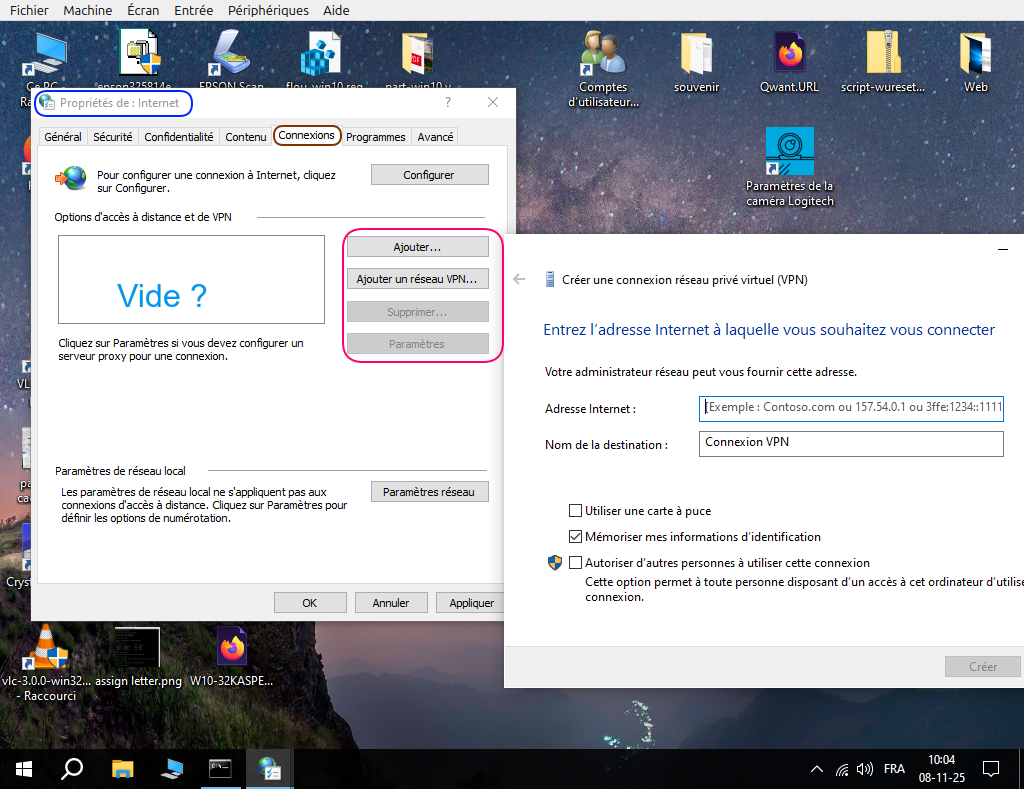Click the Ajouter... button
Viewport: 1024px width, 789px height.
[417, 247]
